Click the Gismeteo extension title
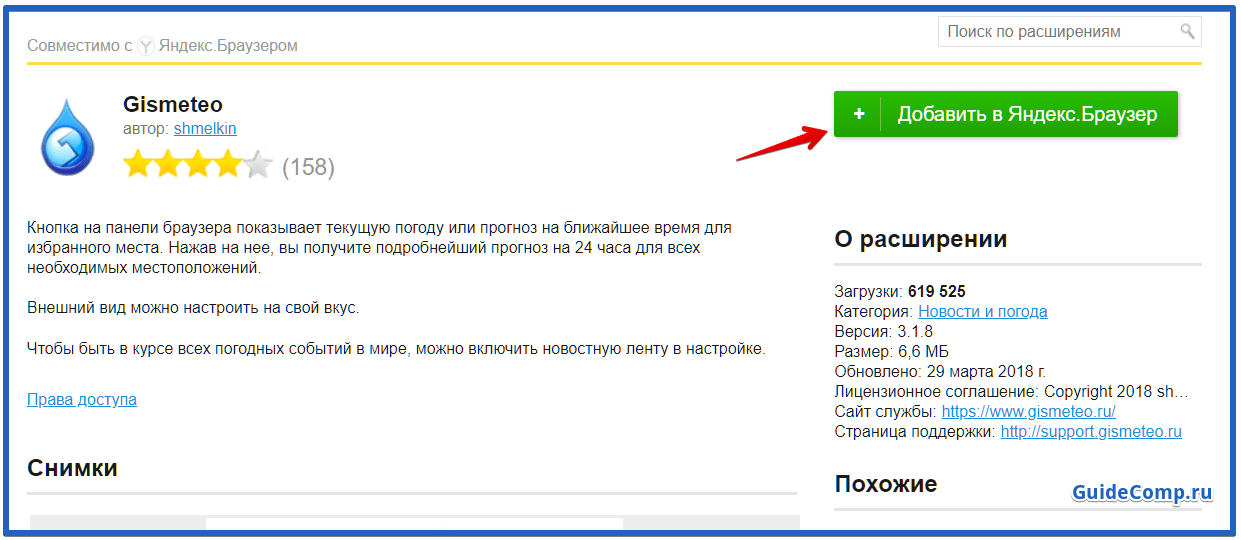The width and height of the screenshot is (1241, 540). (172, 104)
